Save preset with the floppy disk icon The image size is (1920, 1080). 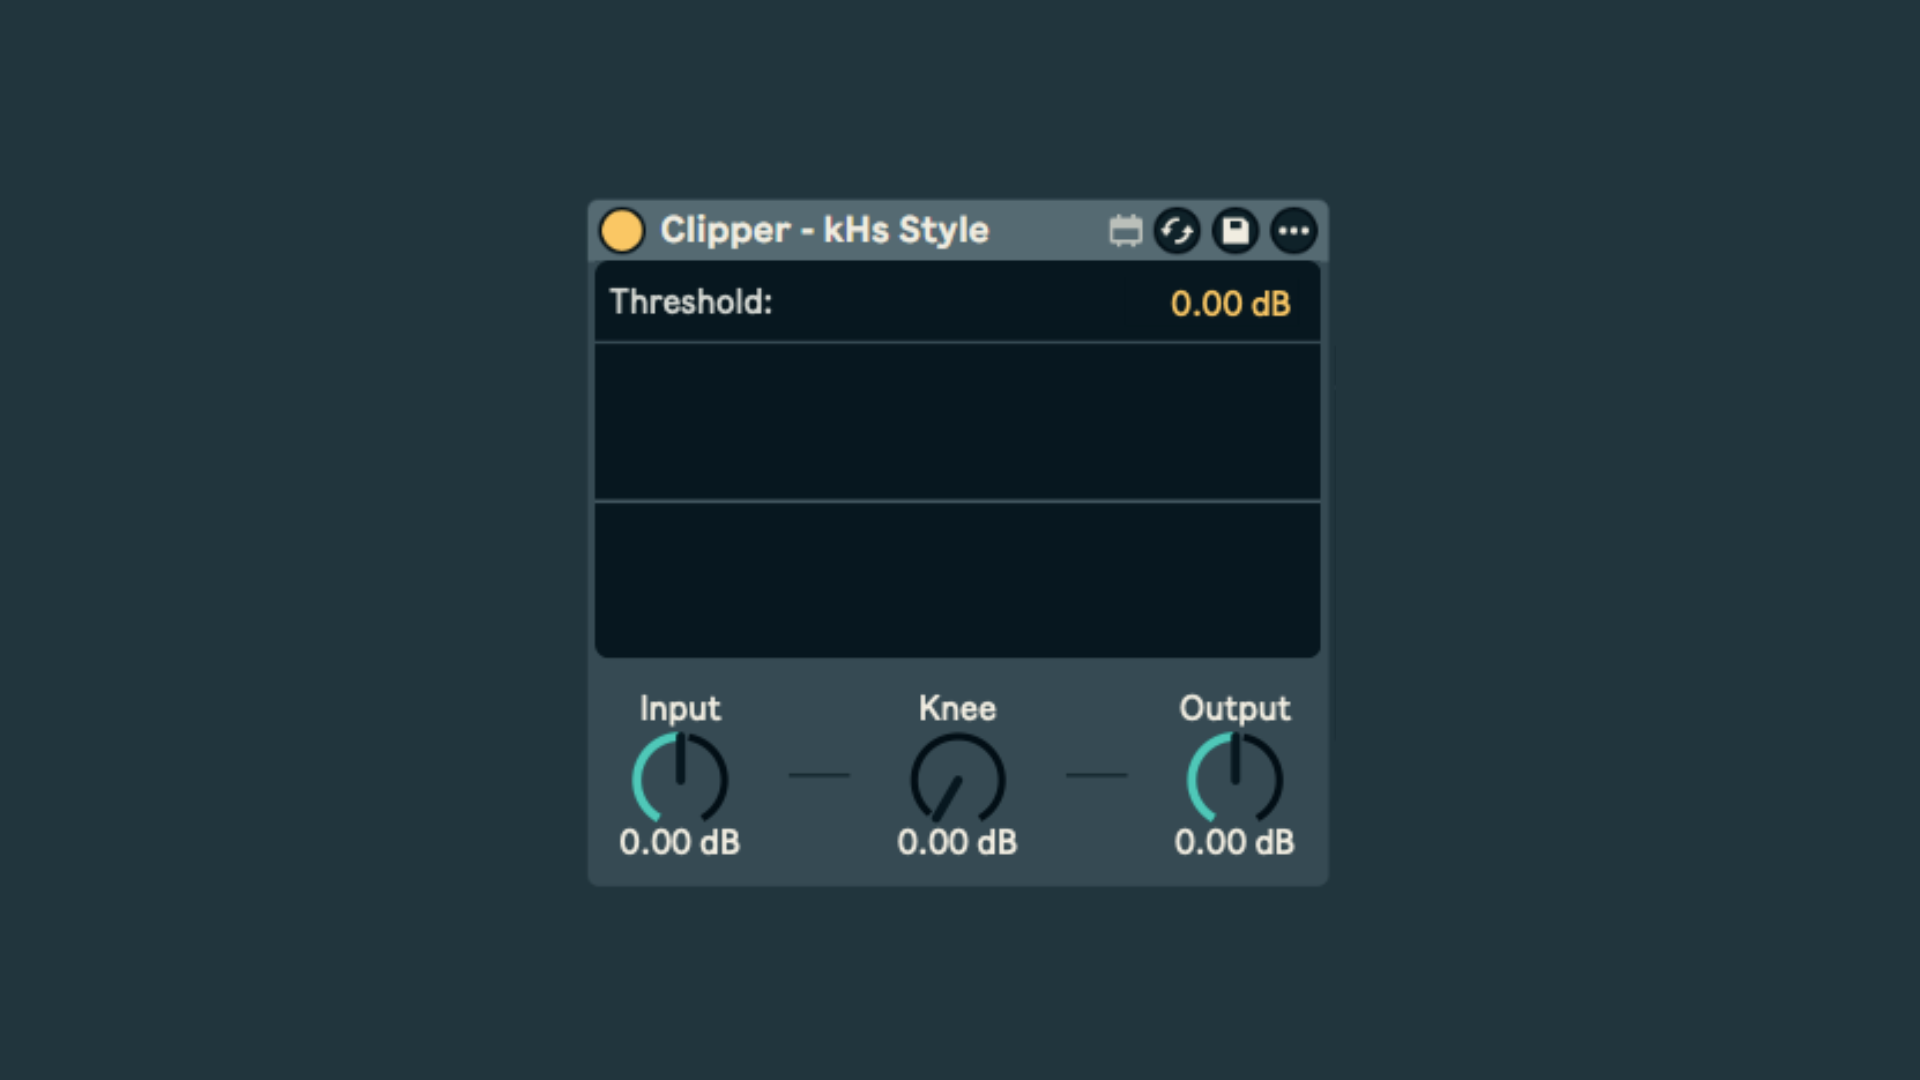point(1236,231)
